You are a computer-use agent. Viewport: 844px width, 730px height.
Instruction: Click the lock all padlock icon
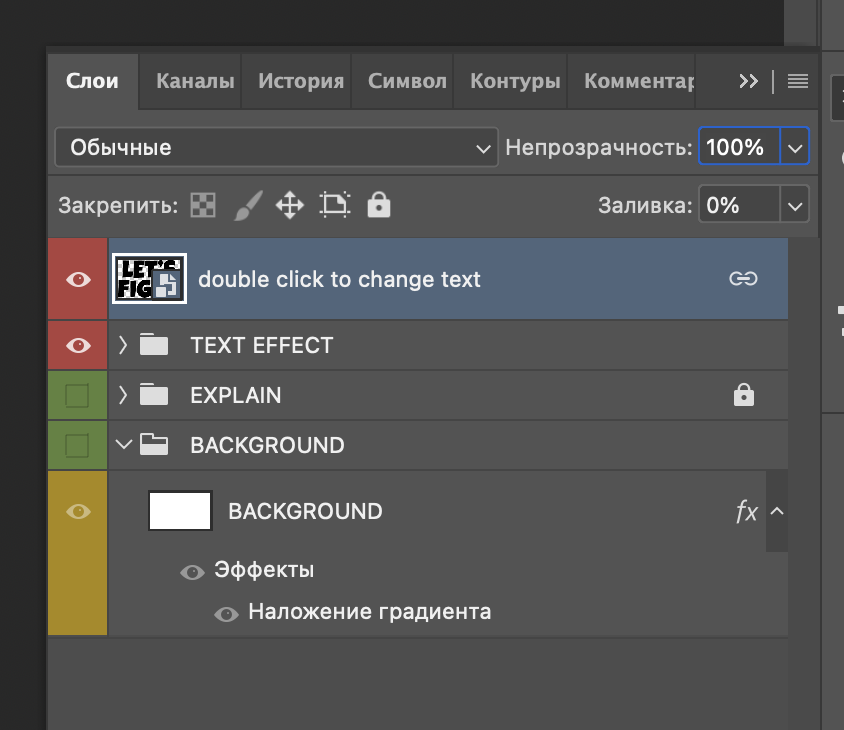click(378, 206)
